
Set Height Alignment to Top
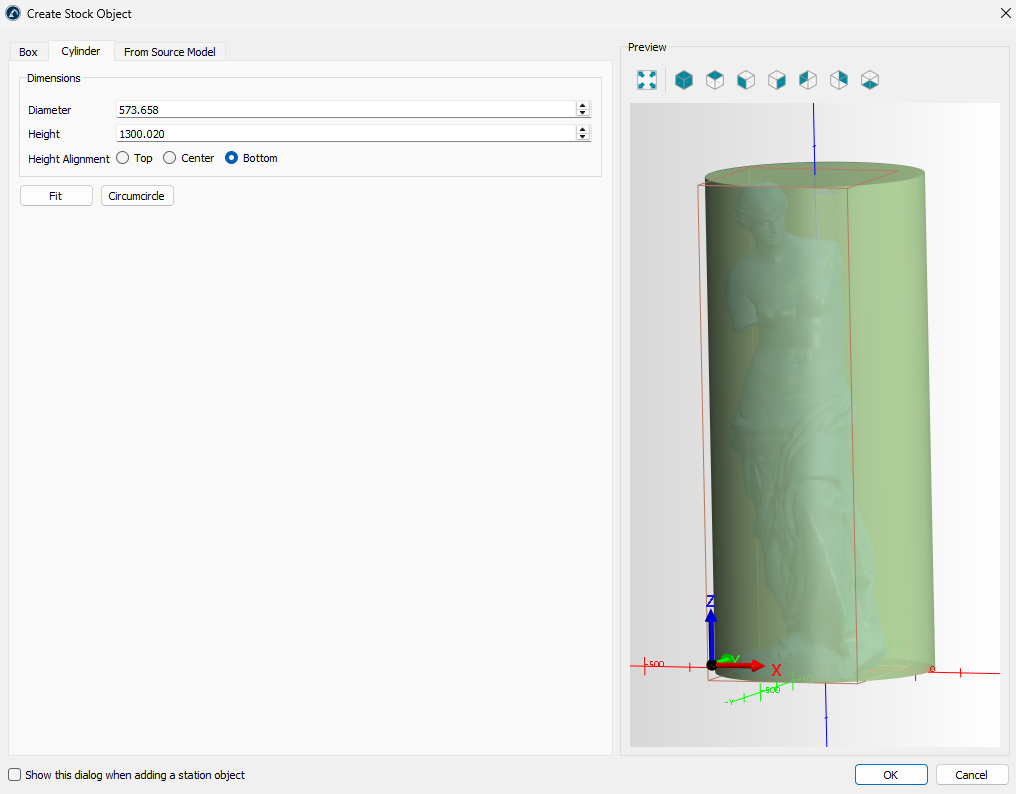pos(123,158)
